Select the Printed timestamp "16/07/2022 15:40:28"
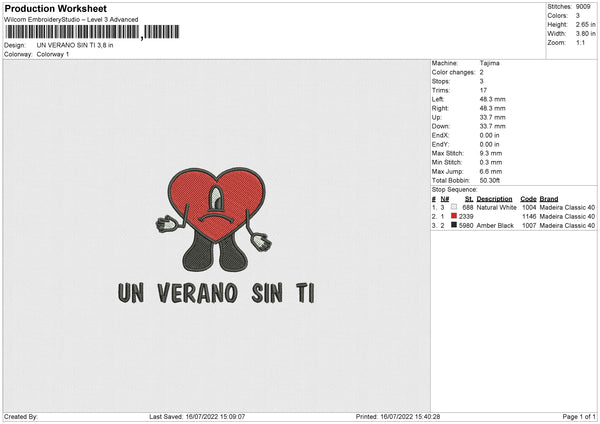The height and width of the screenshot is (424, 600). (x=410, y=417)
